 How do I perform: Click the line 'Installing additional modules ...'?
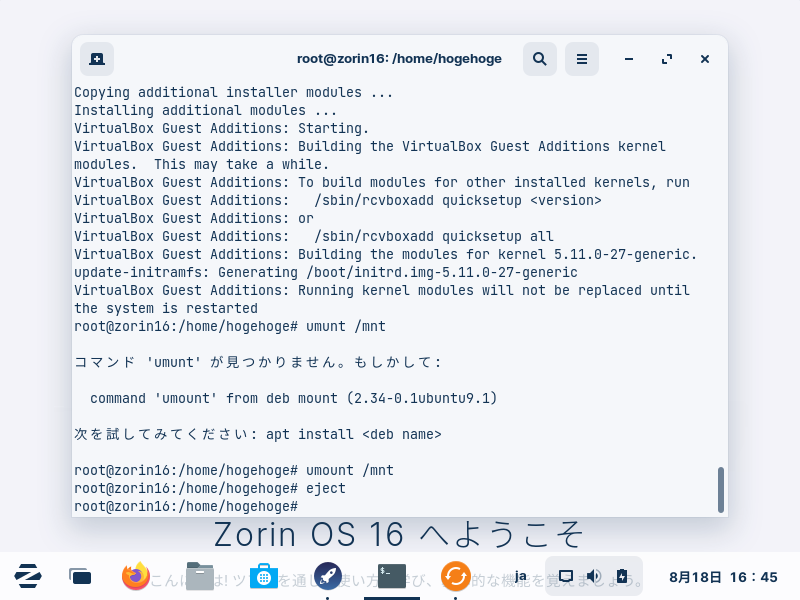tap(206, 110)
